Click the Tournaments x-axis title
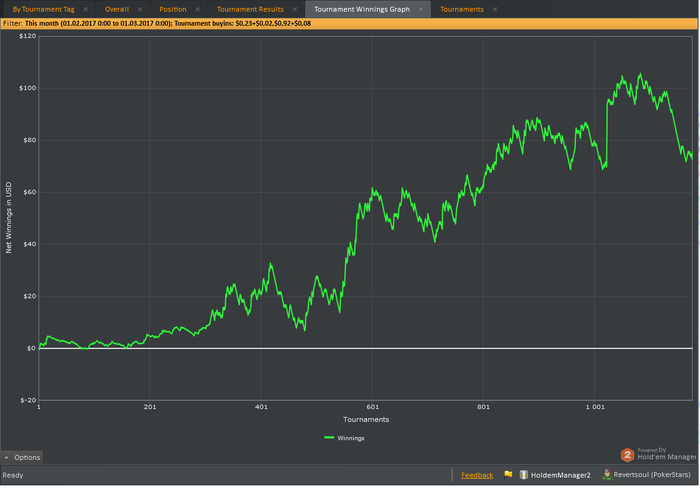 click(366, 420)
